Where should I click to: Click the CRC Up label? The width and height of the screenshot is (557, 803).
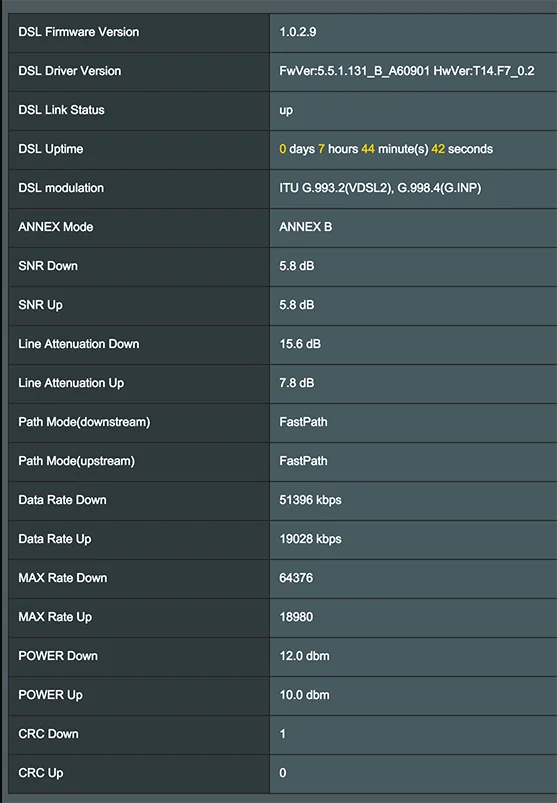(x=41, y=773)
